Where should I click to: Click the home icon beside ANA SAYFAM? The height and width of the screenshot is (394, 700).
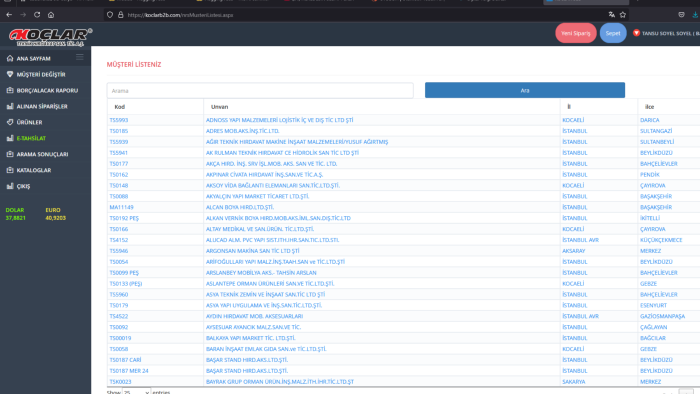pos(10,58)
